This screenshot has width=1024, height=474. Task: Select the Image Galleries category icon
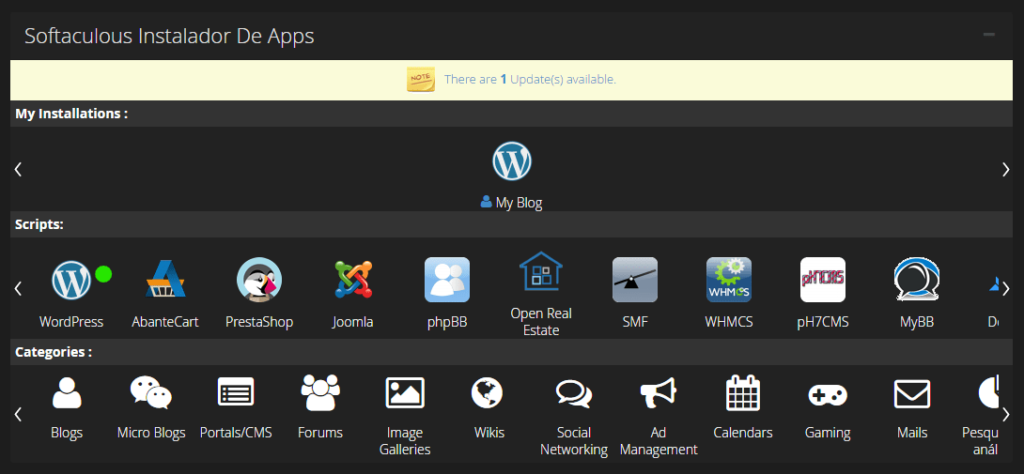pyautogui.click(x=405, y=393)
